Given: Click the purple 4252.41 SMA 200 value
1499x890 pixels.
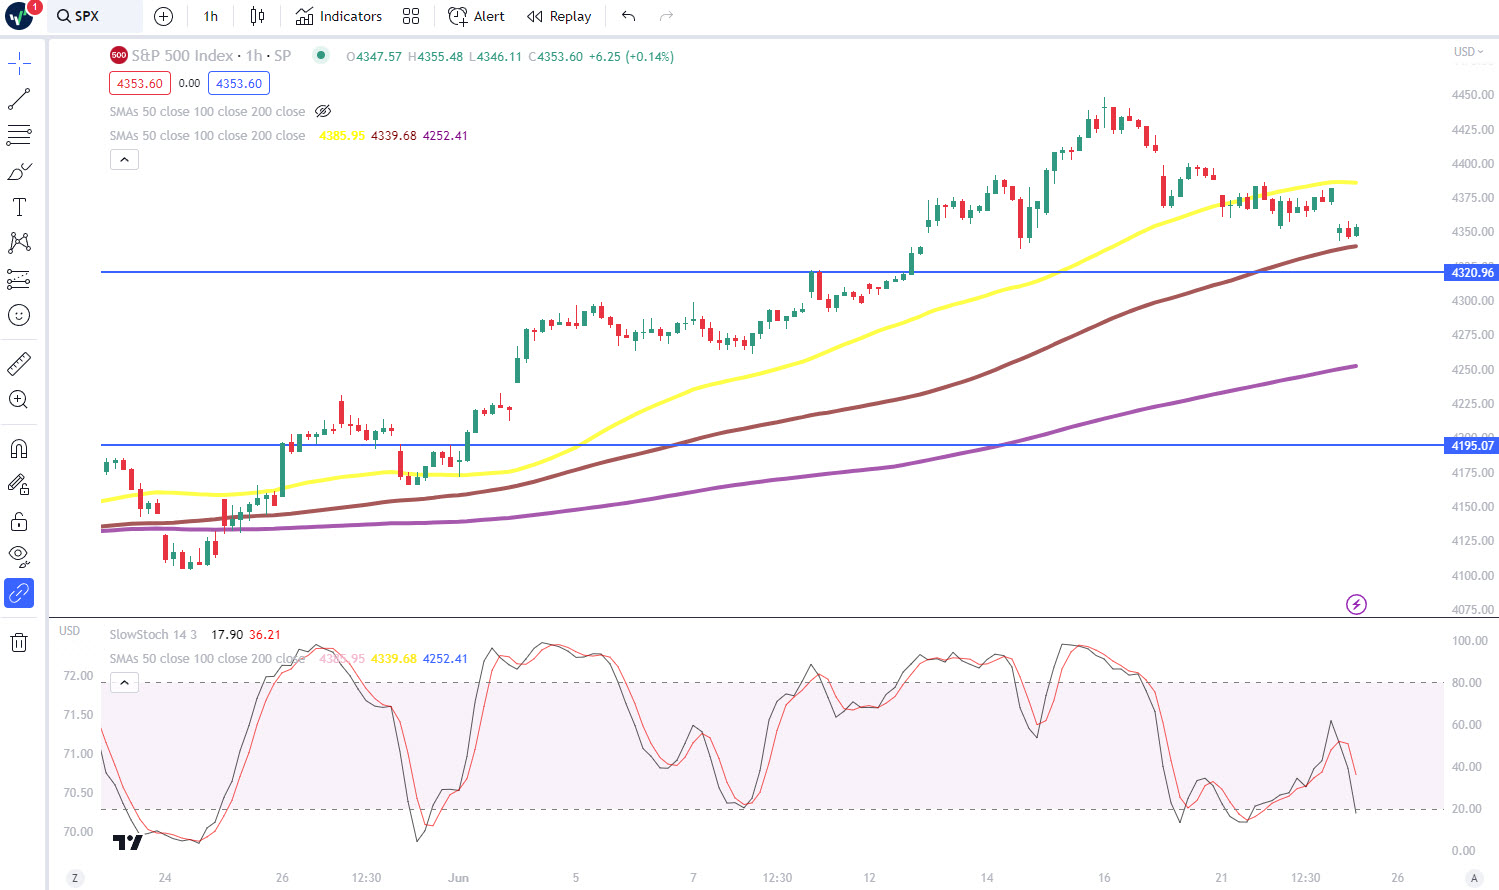Looking at the screenshot, I should click(445, 135).
